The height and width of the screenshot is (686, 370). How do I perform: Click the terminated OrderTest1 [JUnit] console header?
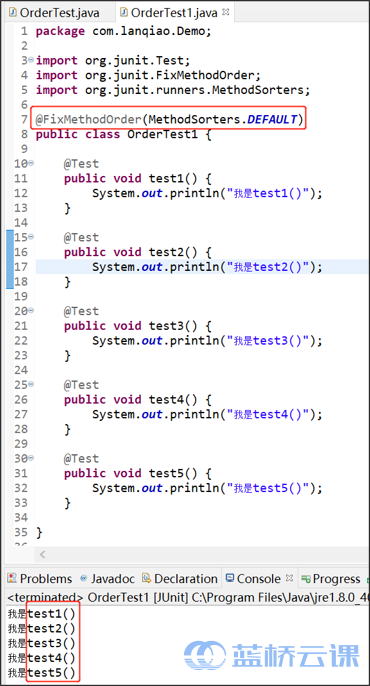[x=188, y=597]
